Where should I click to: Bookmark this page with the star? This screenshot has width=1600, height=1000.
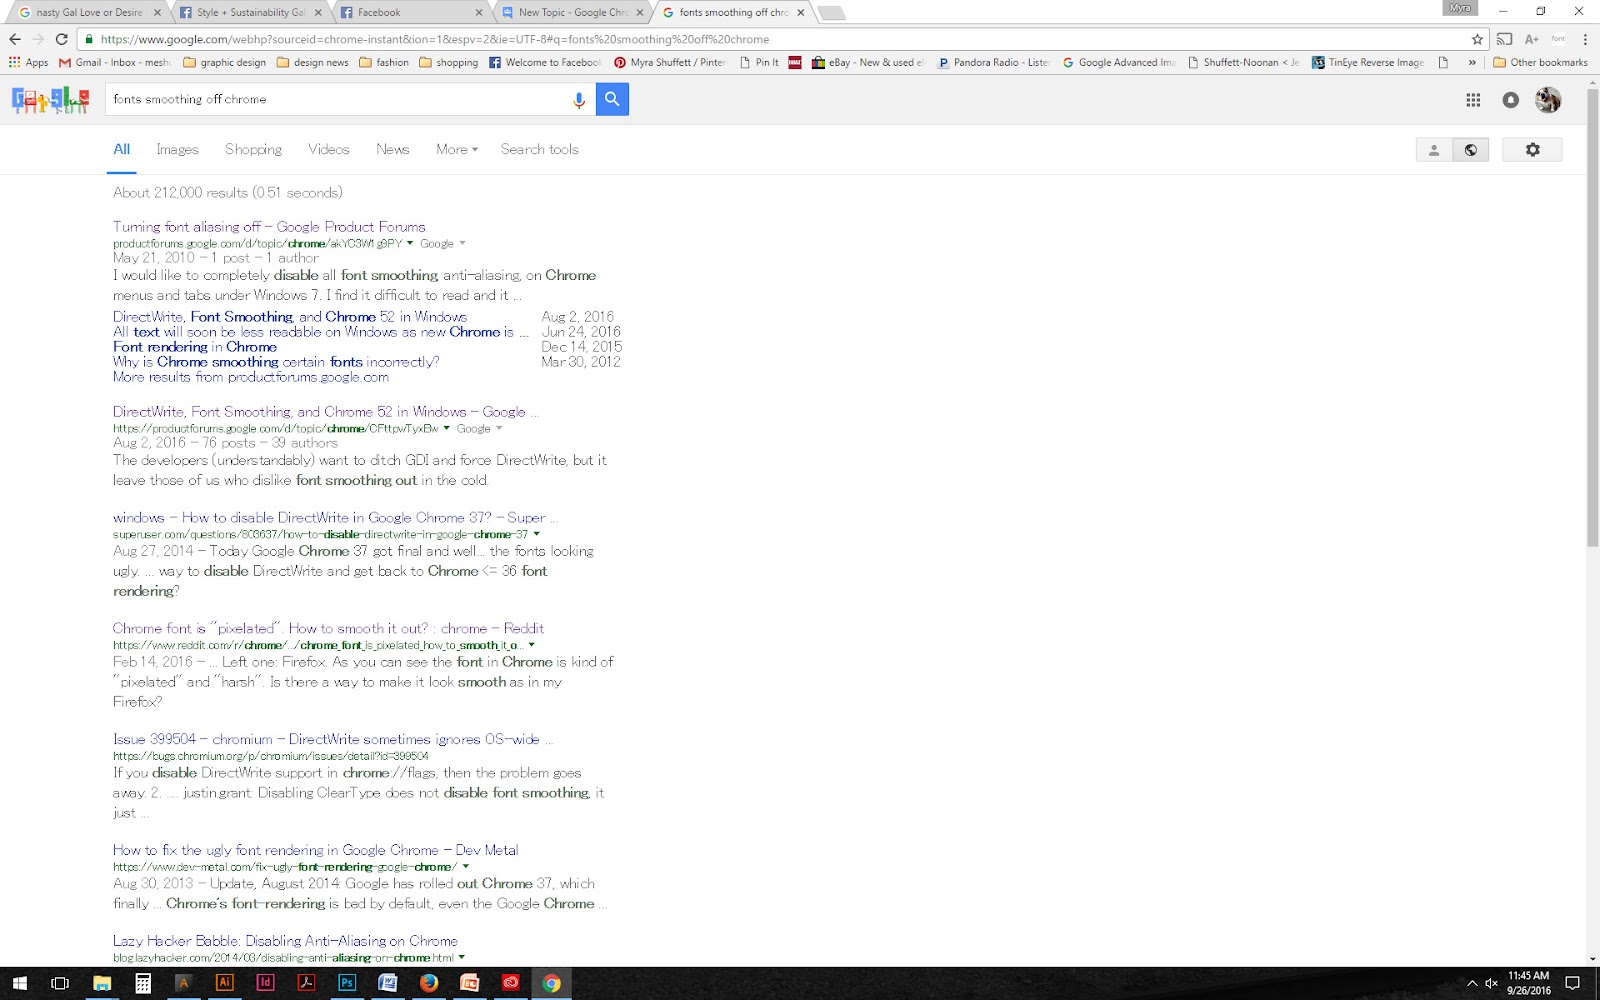click(x=1477, y=39)
